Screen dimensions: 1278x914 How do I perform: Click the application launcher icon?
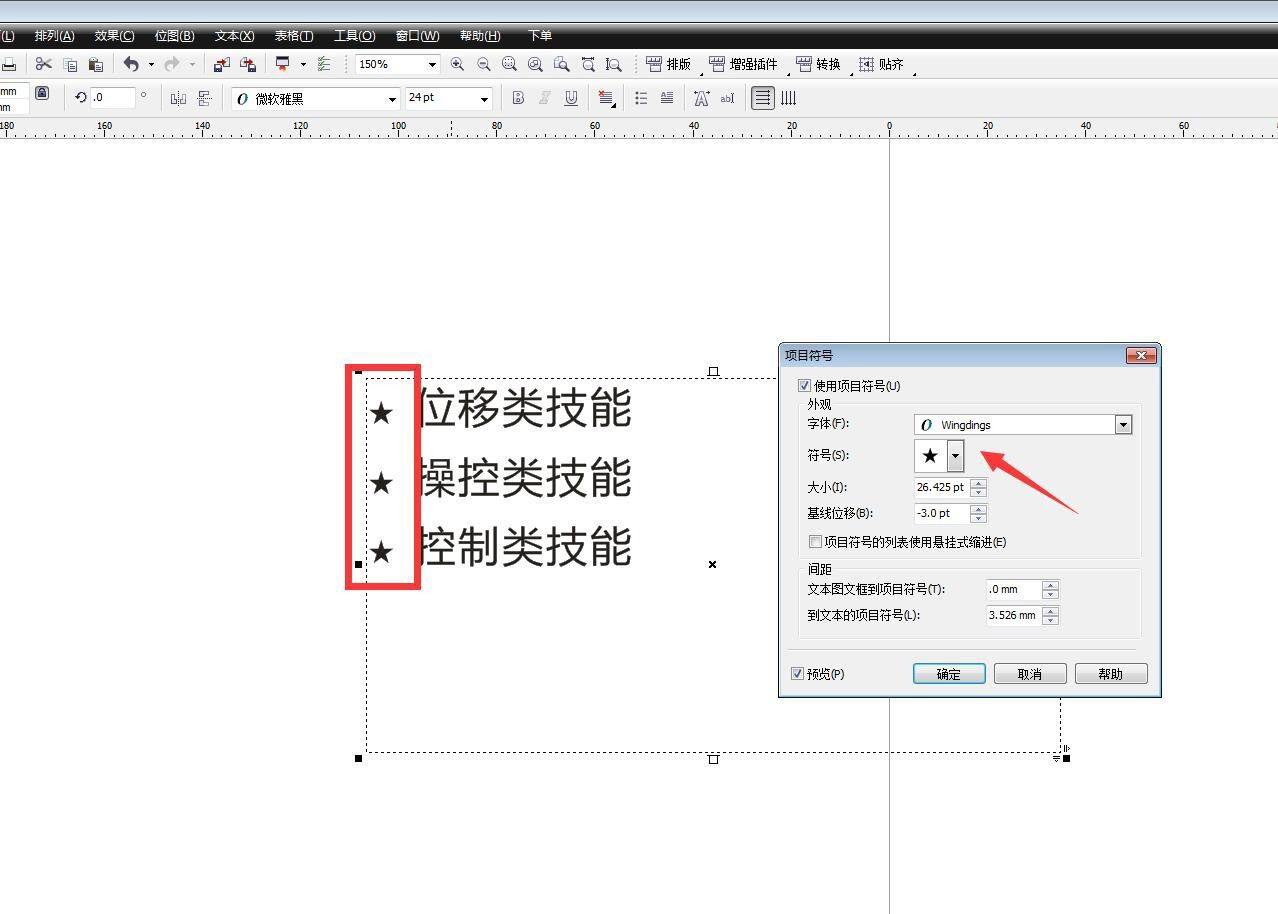pyautogui.click(x=283, y=64)
